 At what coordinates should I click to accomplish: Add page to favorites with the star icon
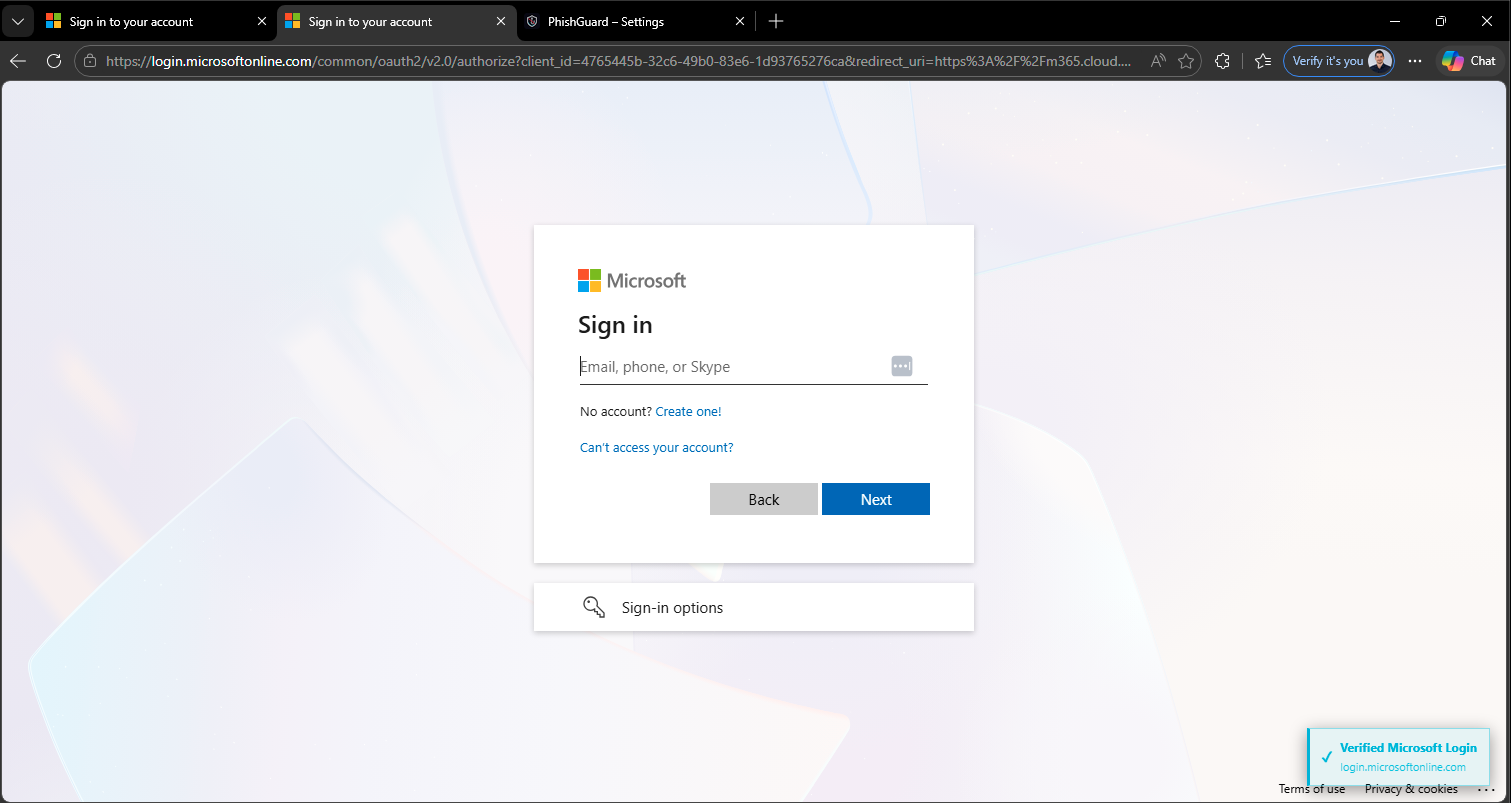click(1186, 61)
